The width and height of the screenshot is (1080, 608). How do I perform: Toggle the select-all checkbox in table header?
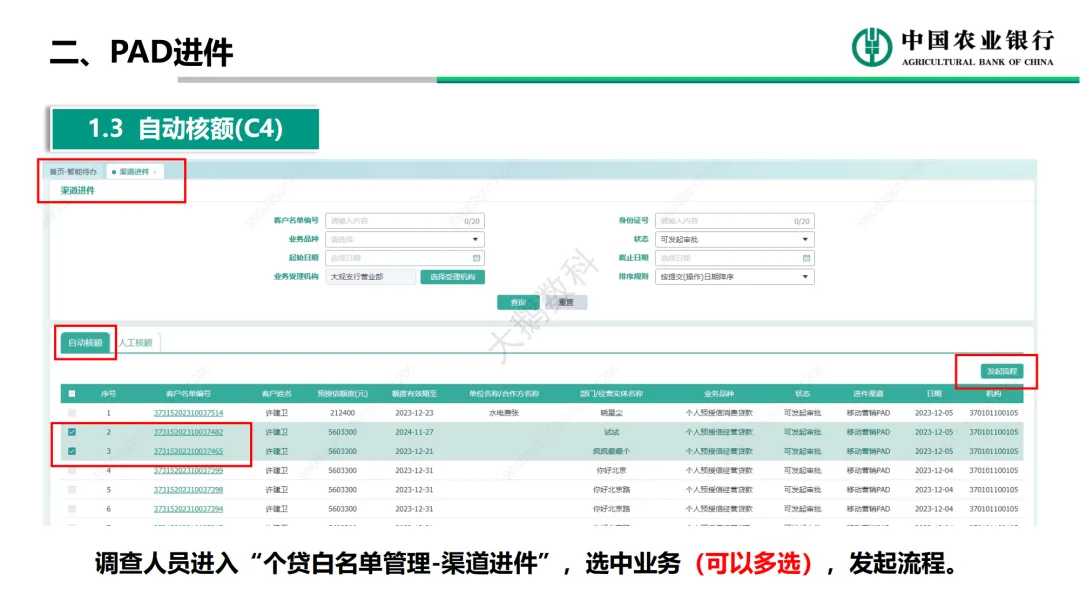click(x=71, y=394)
